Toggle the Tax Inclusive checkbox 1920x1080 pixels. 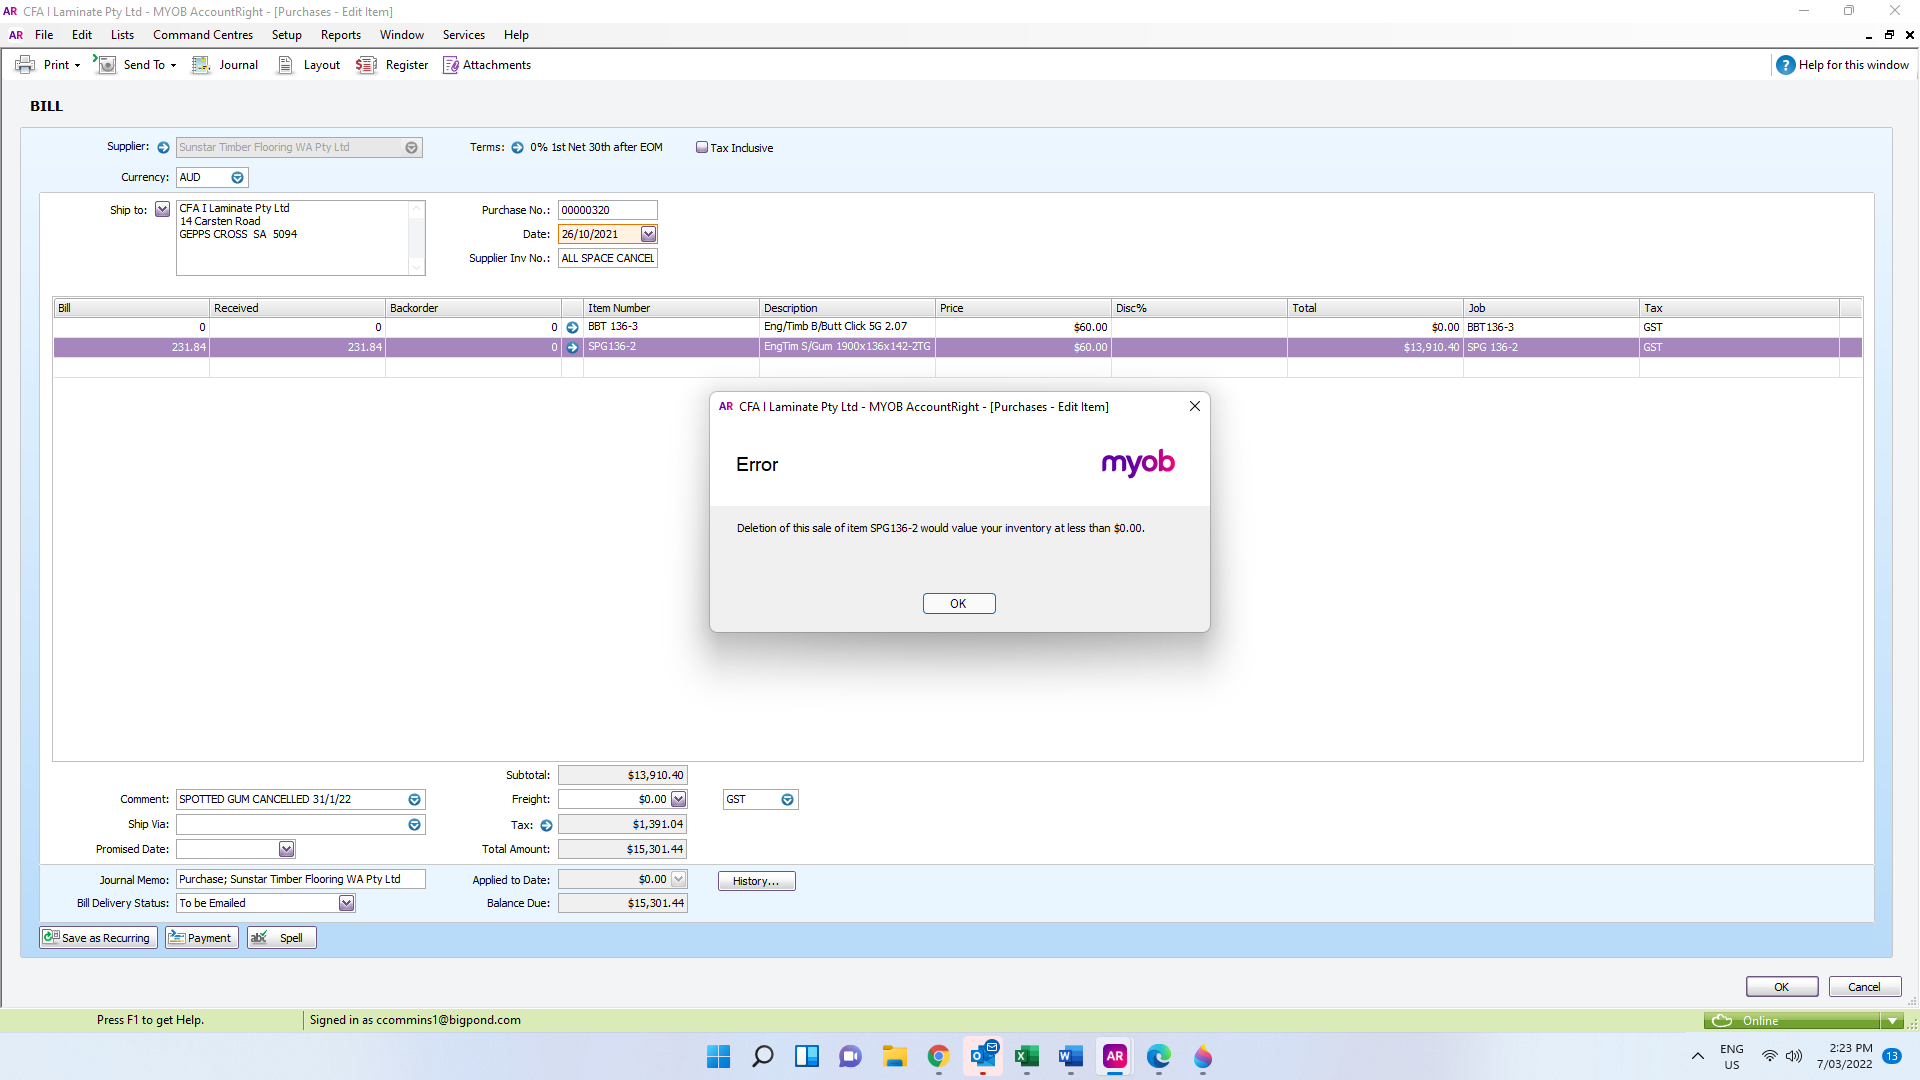(x=702, y=148)
